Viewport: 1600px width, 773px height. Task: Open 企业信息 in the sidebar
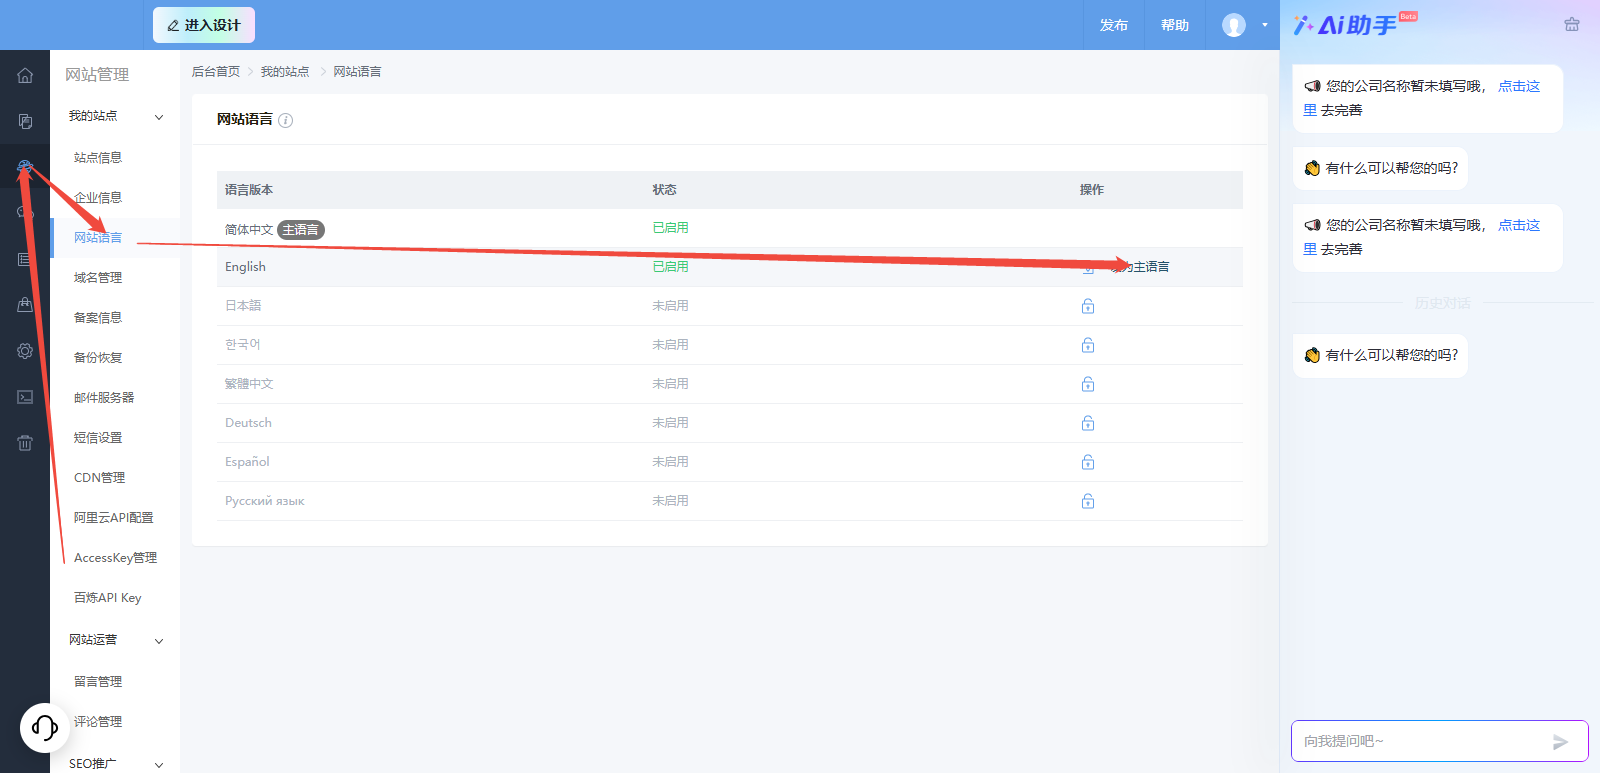coord(98,198)
